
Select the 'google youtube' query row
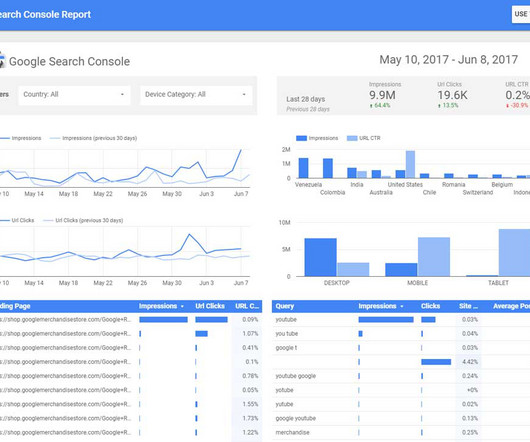[x=401, y=418]
